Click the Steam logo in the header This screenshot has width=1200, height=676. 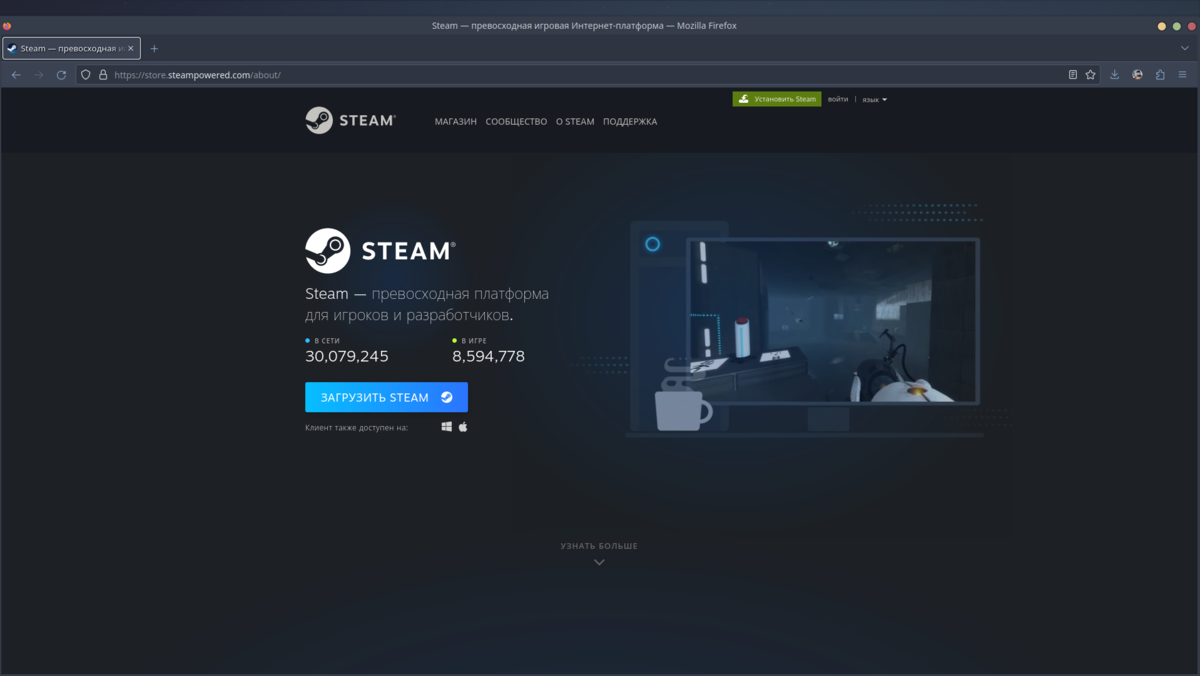[x=350, y=120]
